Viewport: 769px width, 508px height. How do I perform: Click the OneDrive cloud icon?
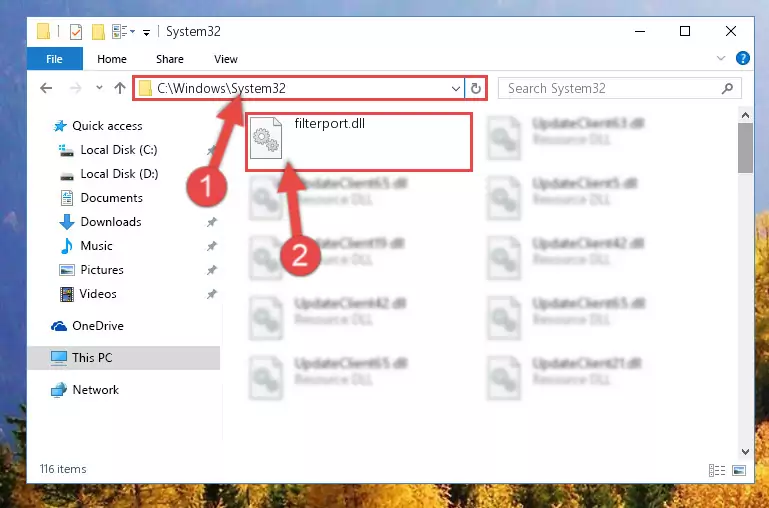tap(59, 326)
